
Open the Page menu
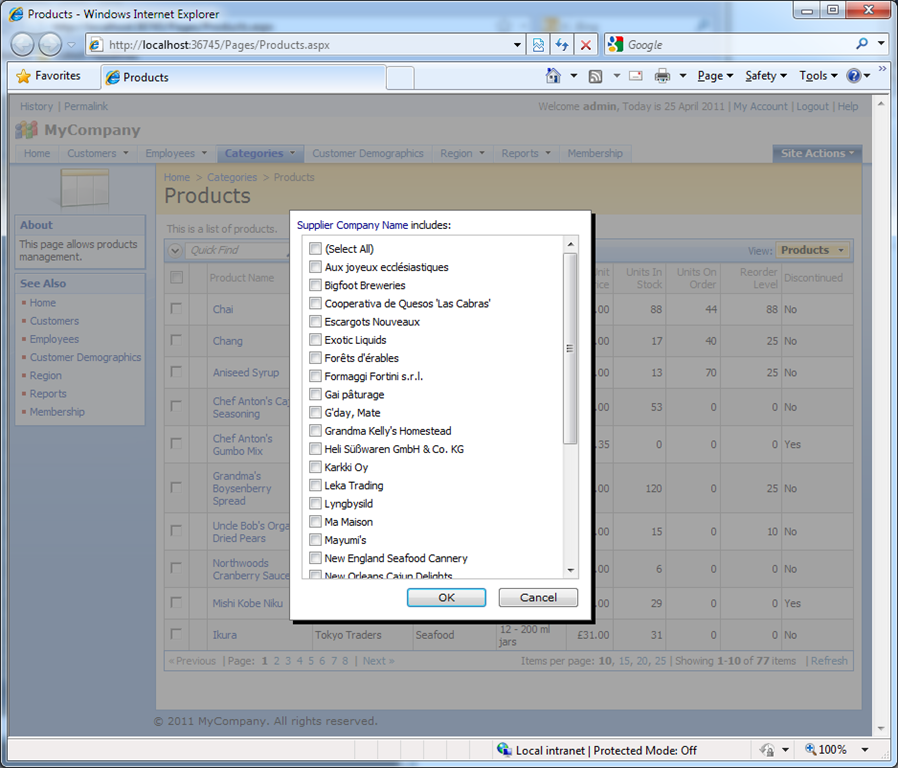point(715,76)
